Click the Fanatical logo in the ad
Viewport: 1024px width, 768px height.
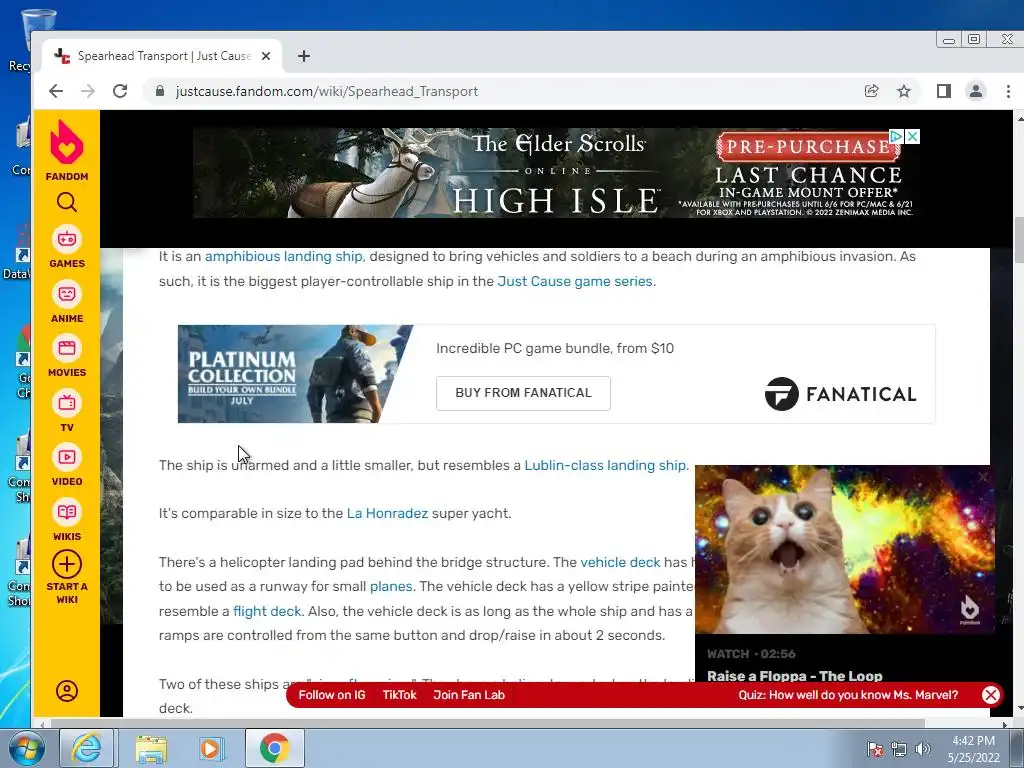[840, 394]
